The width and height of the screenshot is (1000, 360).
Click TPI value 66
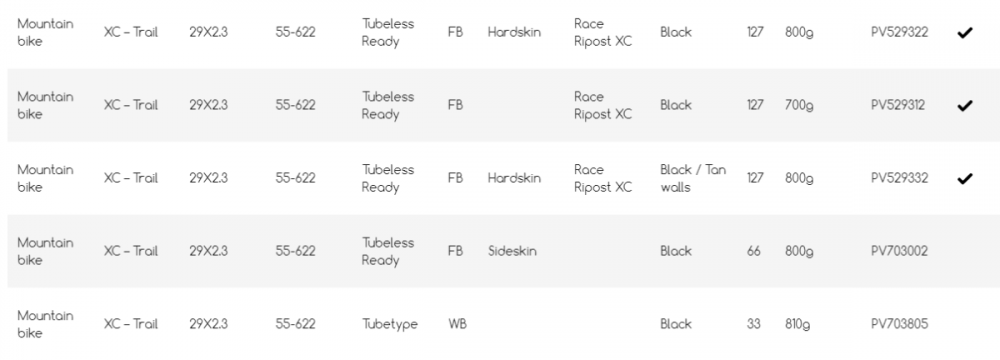point(754,251)
